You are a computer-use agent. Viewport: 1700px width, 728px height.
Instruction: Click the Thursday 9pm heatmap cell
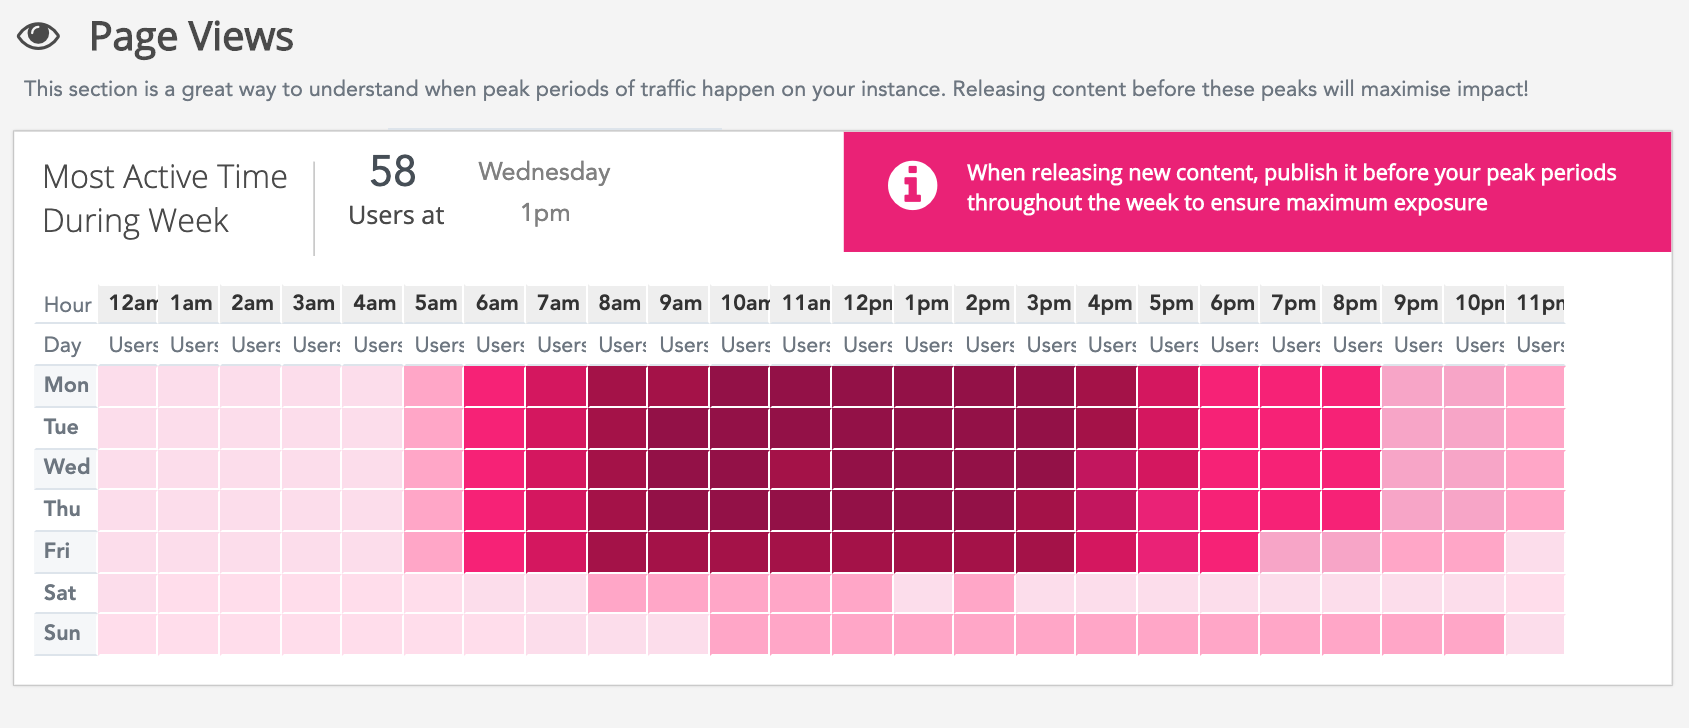(x=1413, y=510)
